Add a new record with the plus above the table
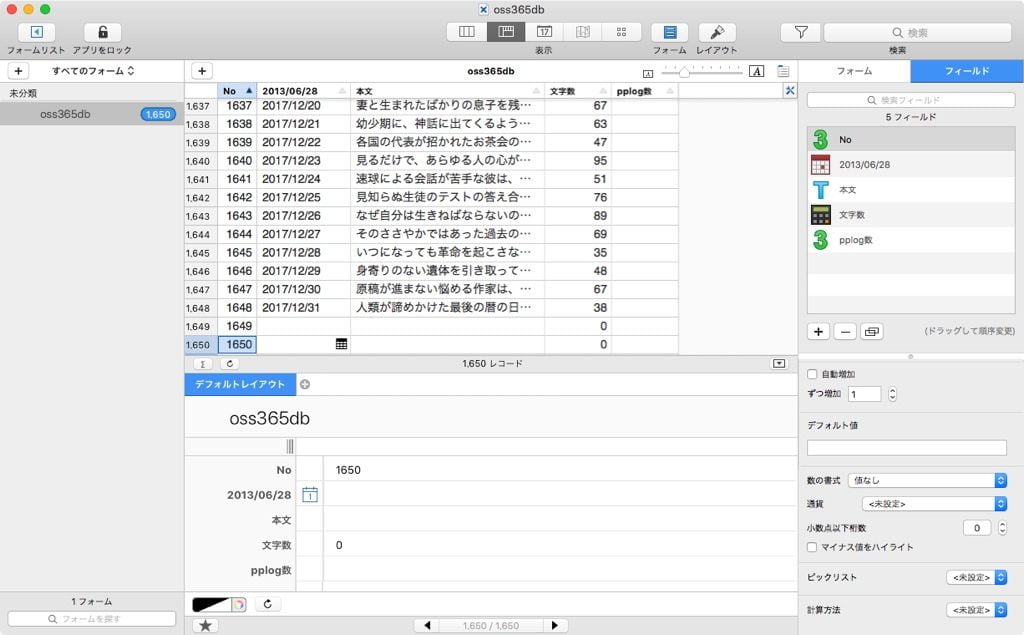This screenshot has height=635, width=1024. [202, 71]
